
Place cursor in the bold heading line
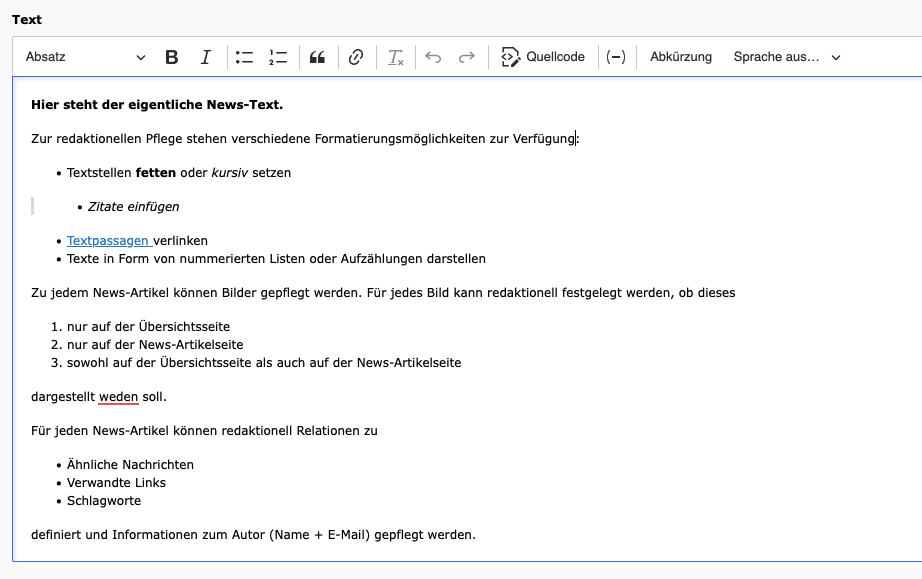click(157, 104)
